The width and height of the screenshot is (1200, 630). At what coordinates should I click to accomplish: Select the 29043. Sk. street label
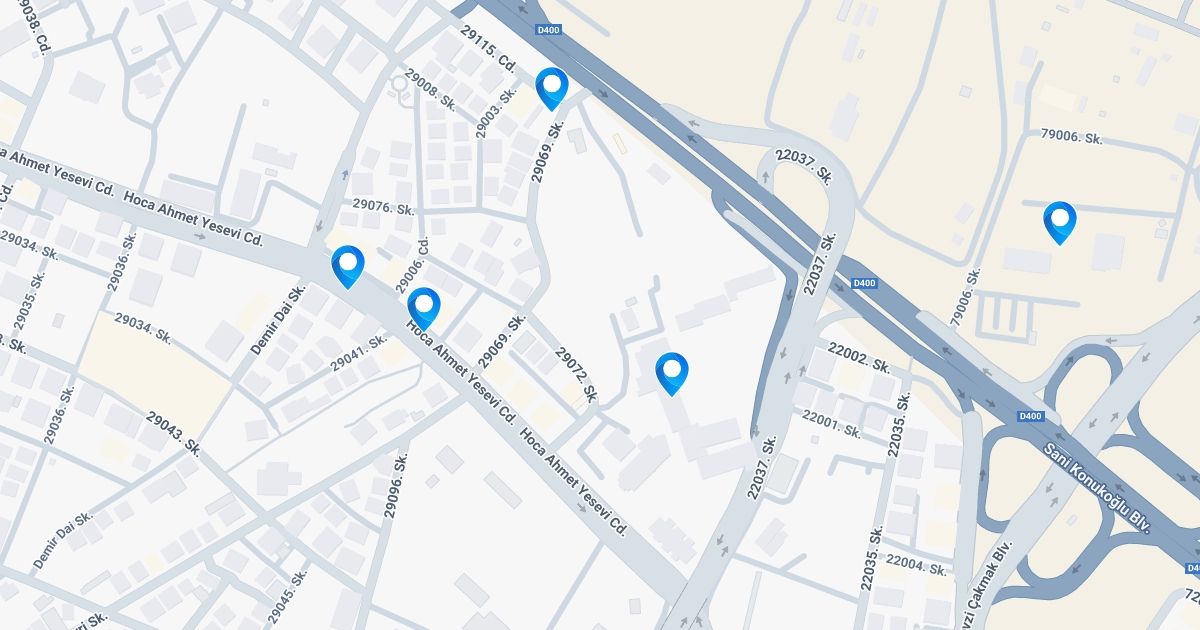173,434
